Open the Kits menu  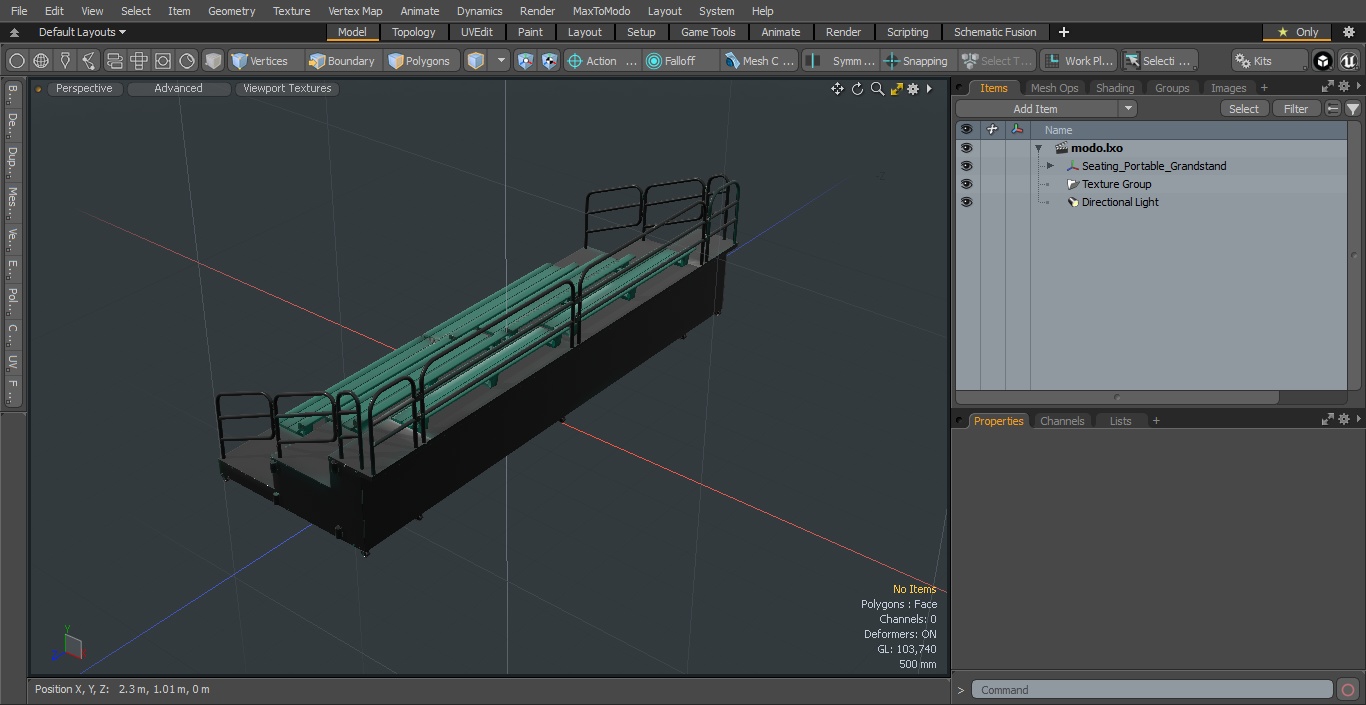1268,61
